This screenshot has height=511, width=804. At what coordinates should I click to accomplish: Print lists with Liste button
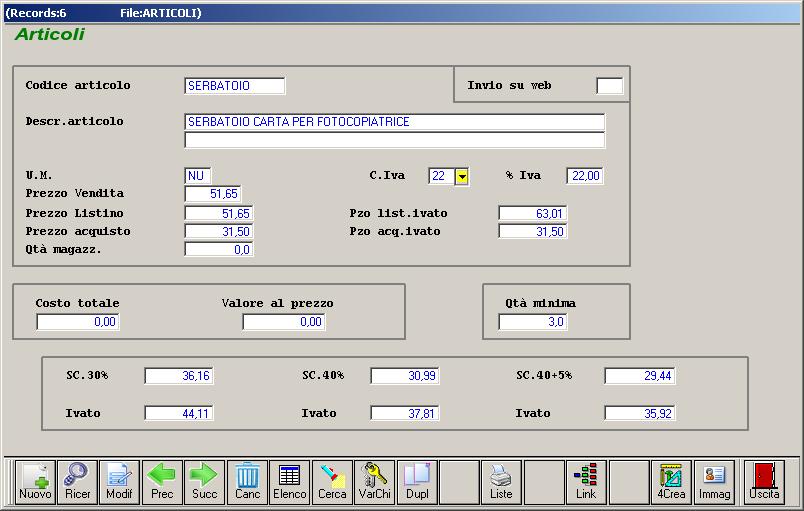tap(501, 482)
